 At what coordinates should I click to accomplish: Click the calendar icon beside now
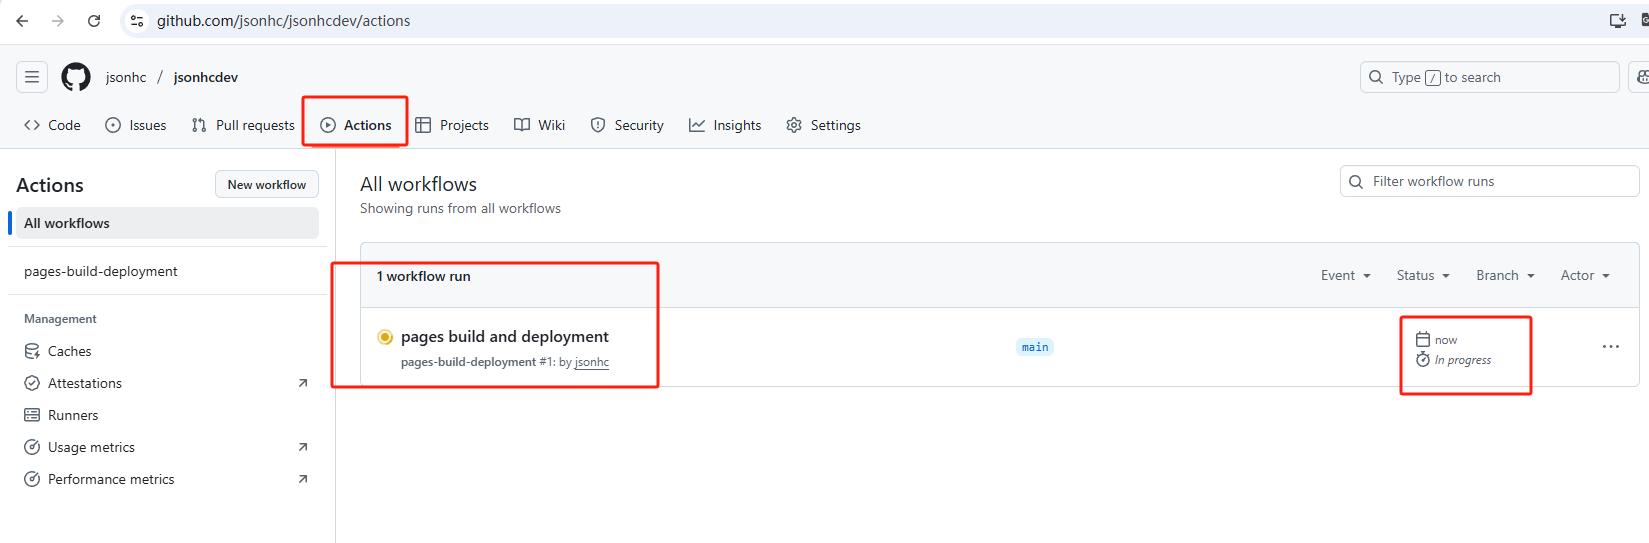point(1423,340)
